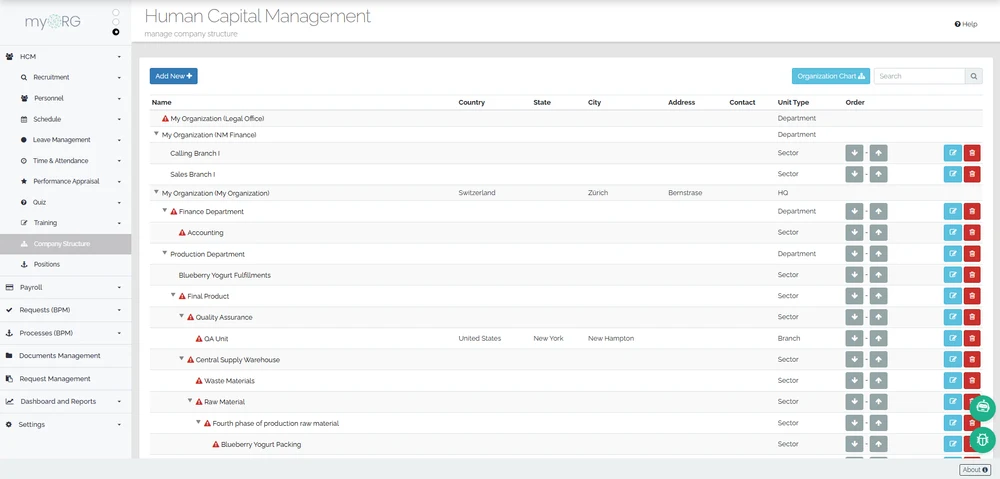Screen dimensions: 1000x479
Task: Move Quality Assurance down in order
Action: (854, 317)
